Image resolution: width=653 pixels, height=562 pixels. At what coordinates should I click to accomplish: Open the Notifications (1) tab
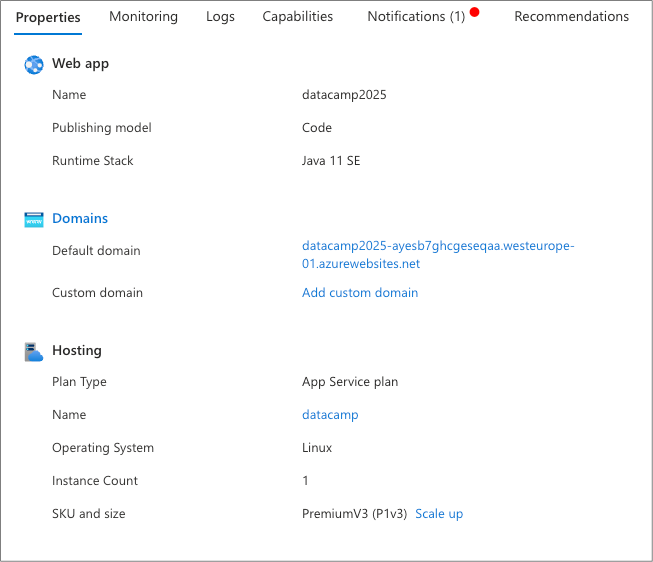pos(416,16)
